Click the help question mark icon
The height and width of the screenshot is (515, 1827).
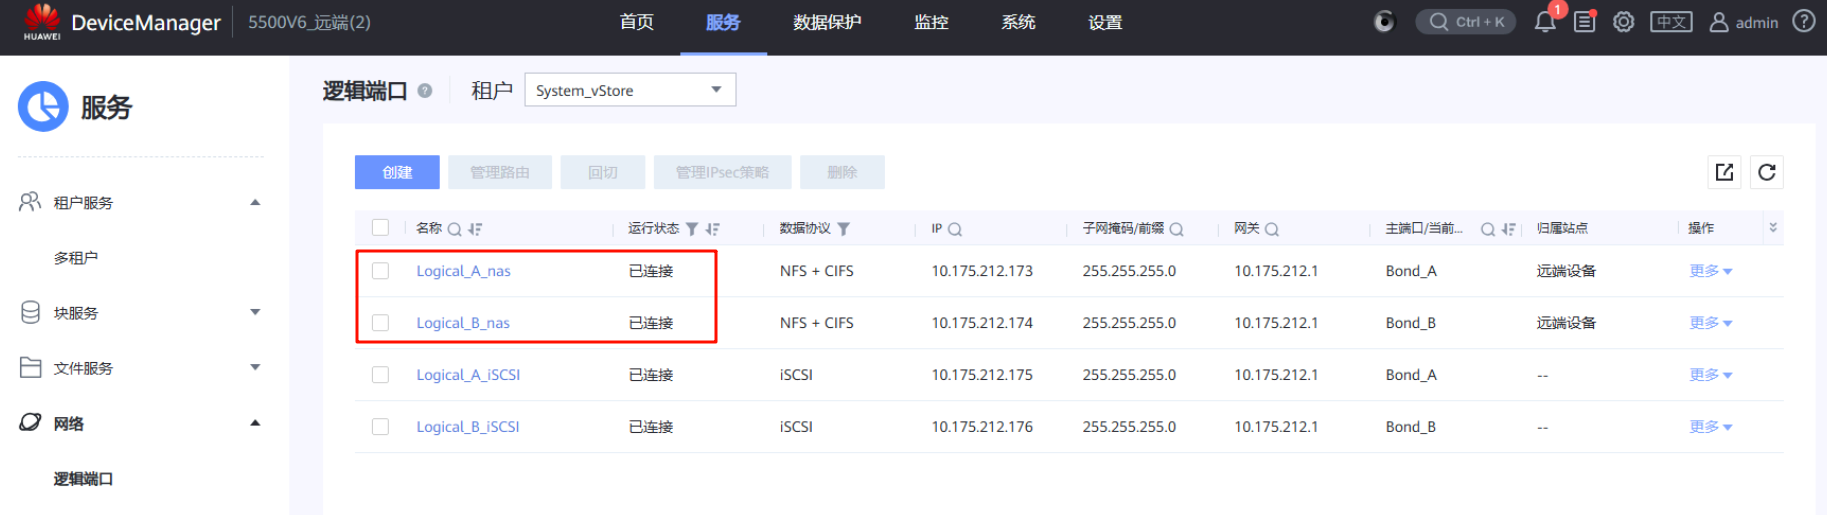coord(1804,21)
